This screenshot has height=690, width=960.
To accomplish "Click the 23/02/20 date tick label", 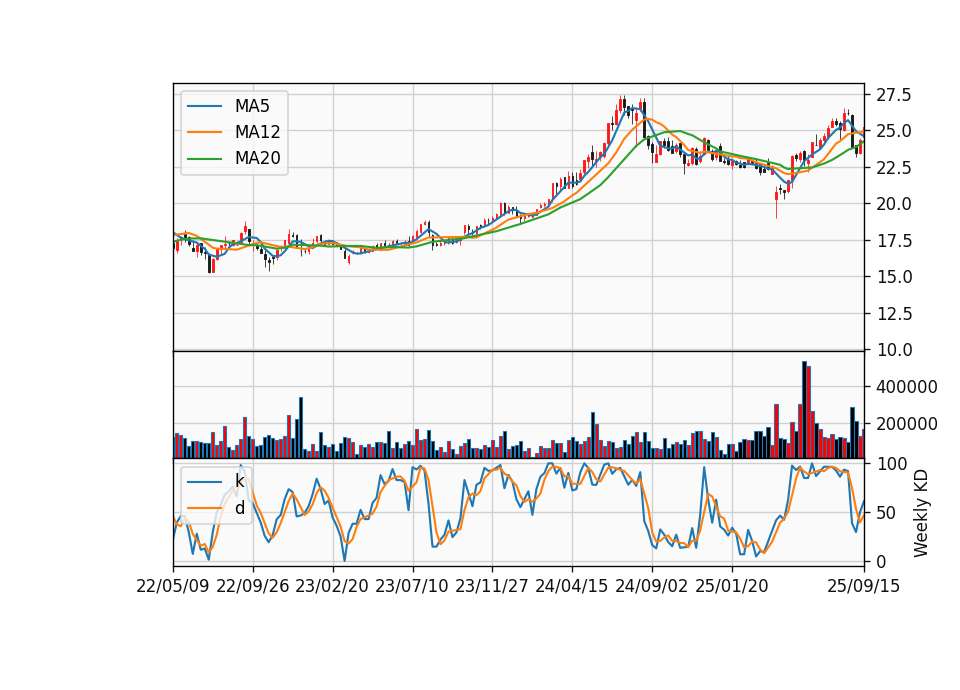I will click(332, 587).
